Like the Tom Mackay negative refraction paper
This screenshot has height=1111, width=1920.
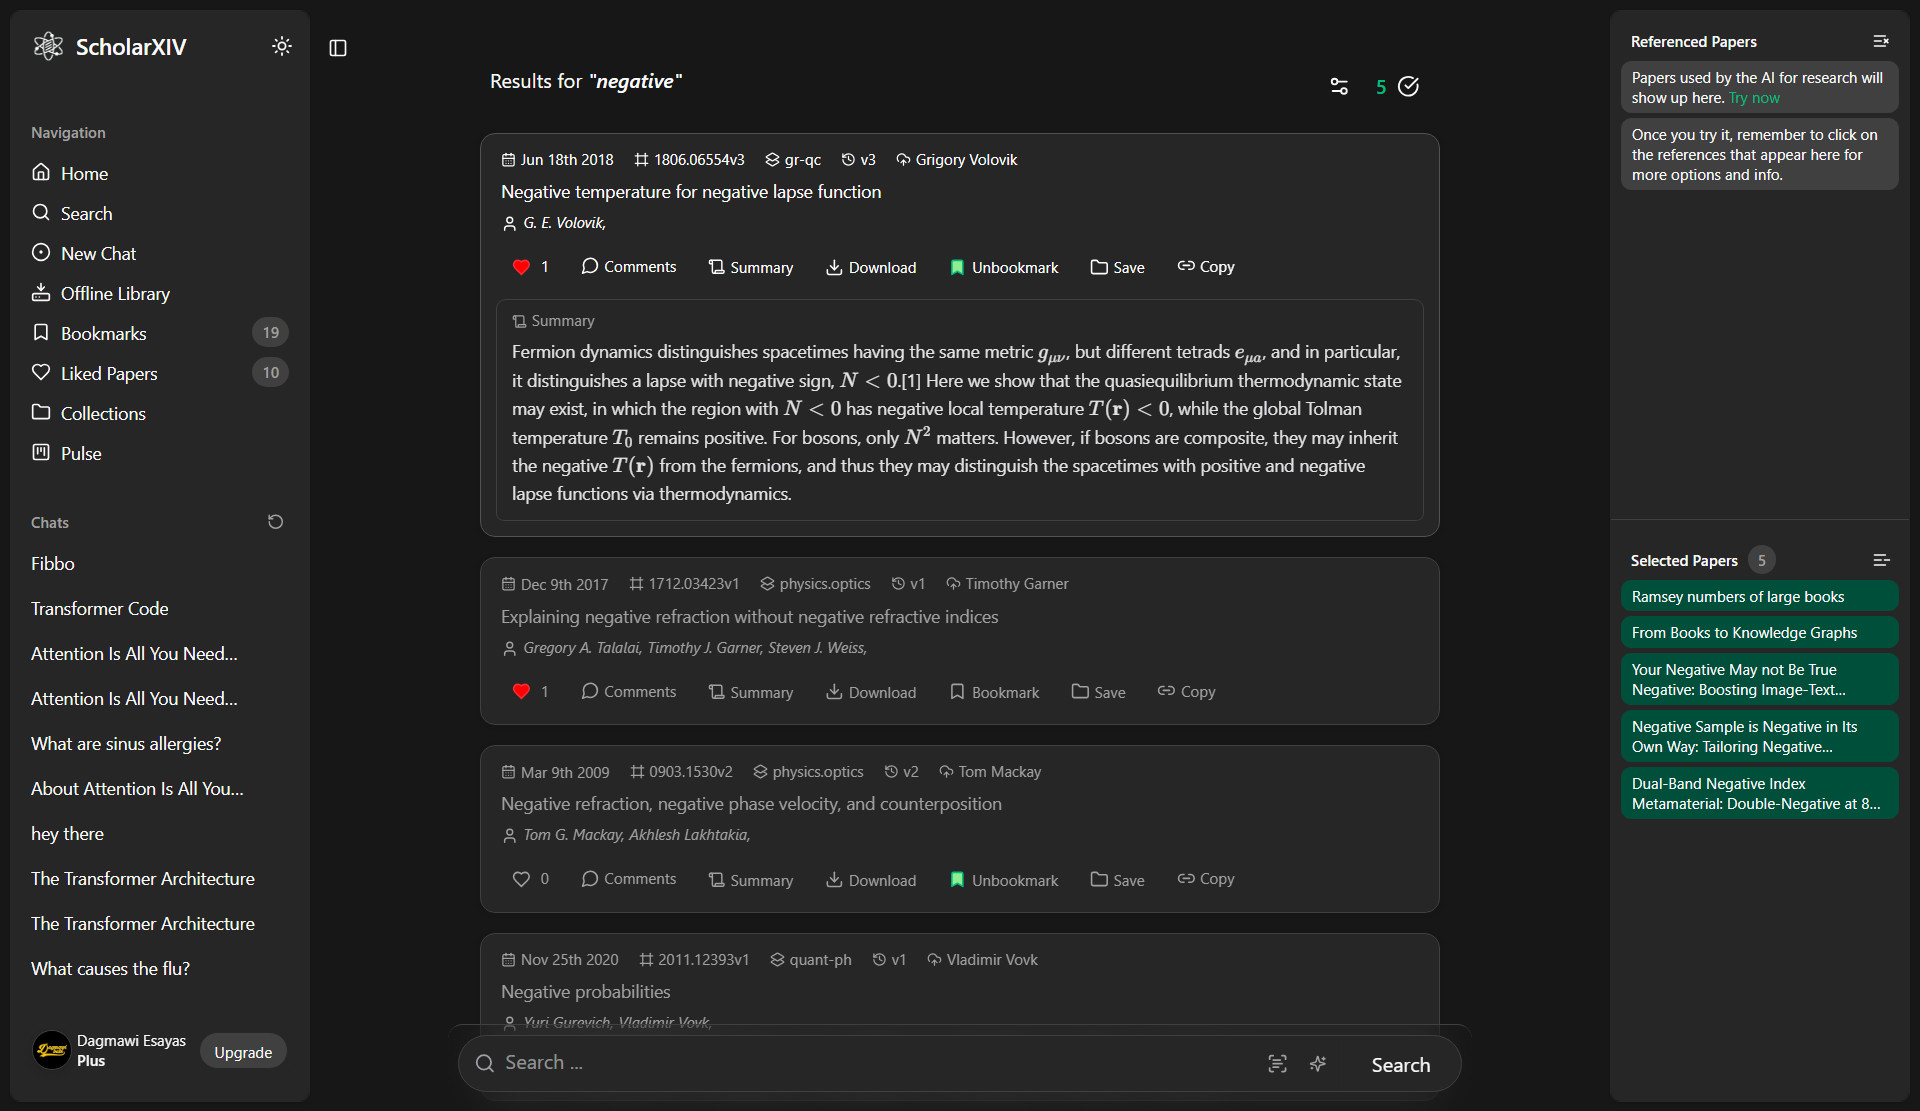(x=521, y=880)
